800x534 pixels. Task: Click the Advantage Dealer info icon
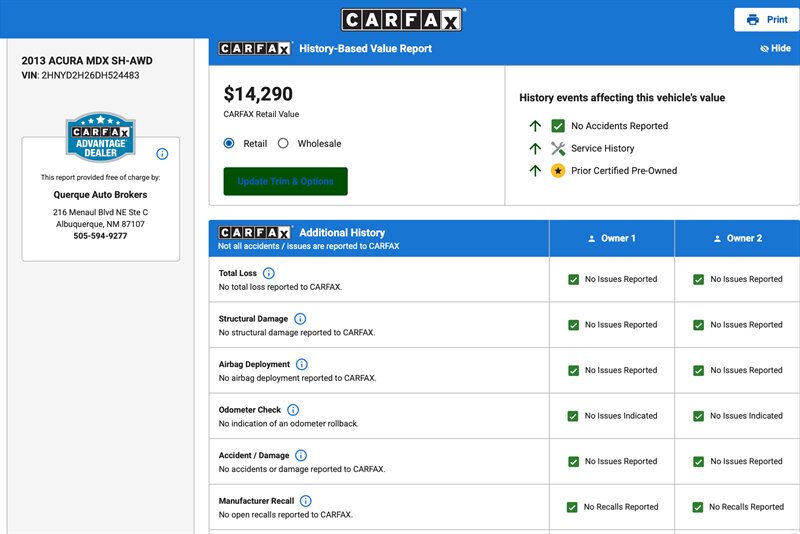[x=162, y=154]
